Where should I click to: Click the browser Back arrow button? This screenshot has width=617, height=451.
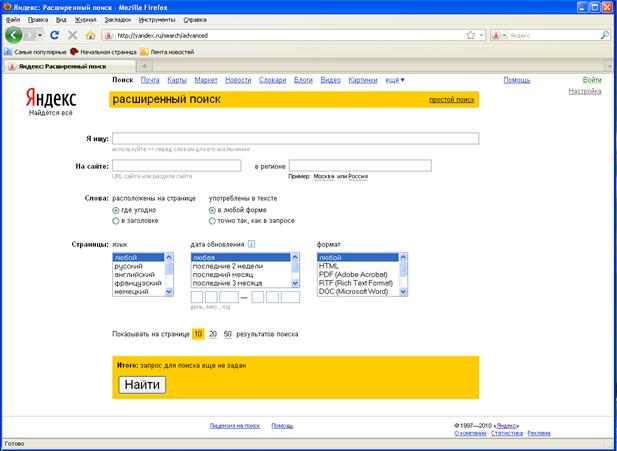pyautogui.click(x=15, y=34)
